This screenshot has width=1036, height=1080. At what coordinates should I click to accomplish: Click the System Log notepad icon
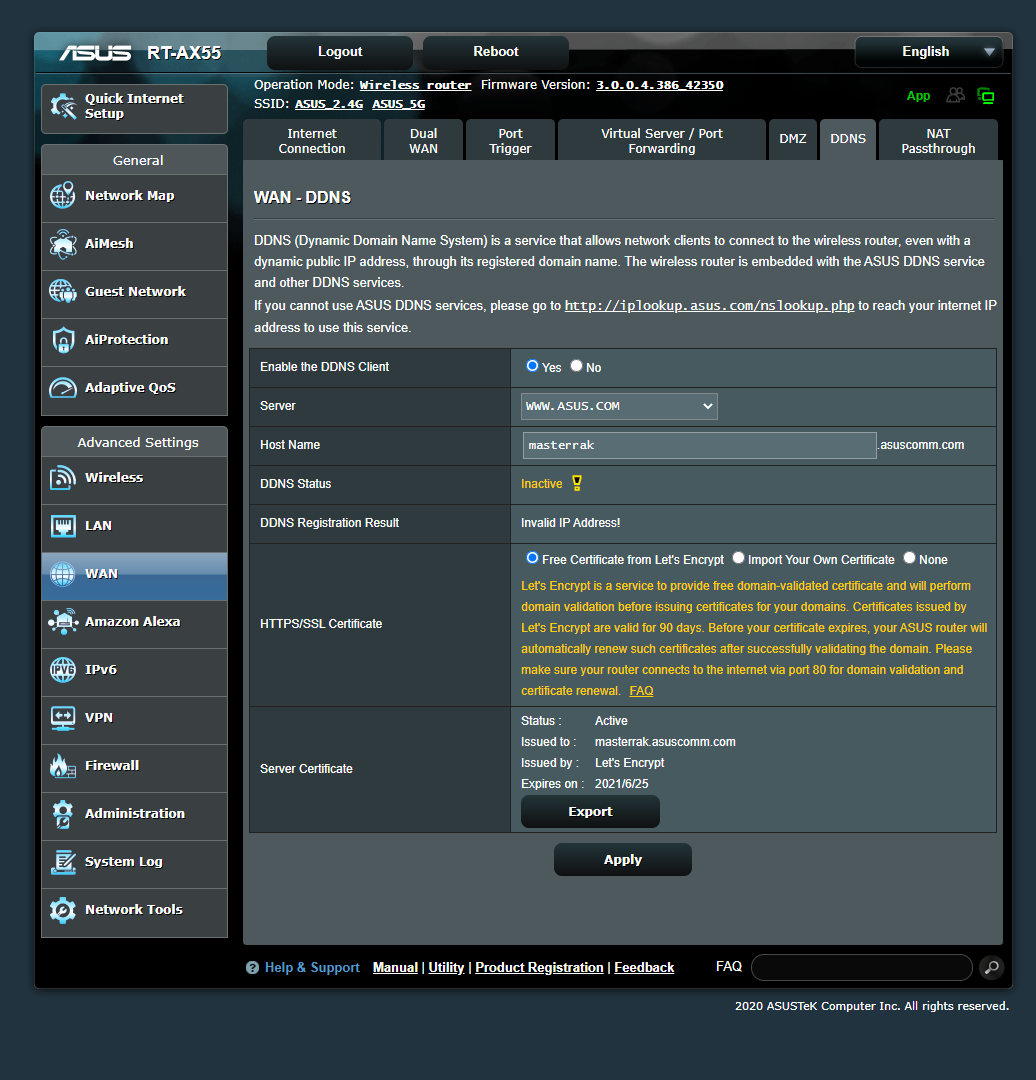pyautogui.click(x=63, y=862)
